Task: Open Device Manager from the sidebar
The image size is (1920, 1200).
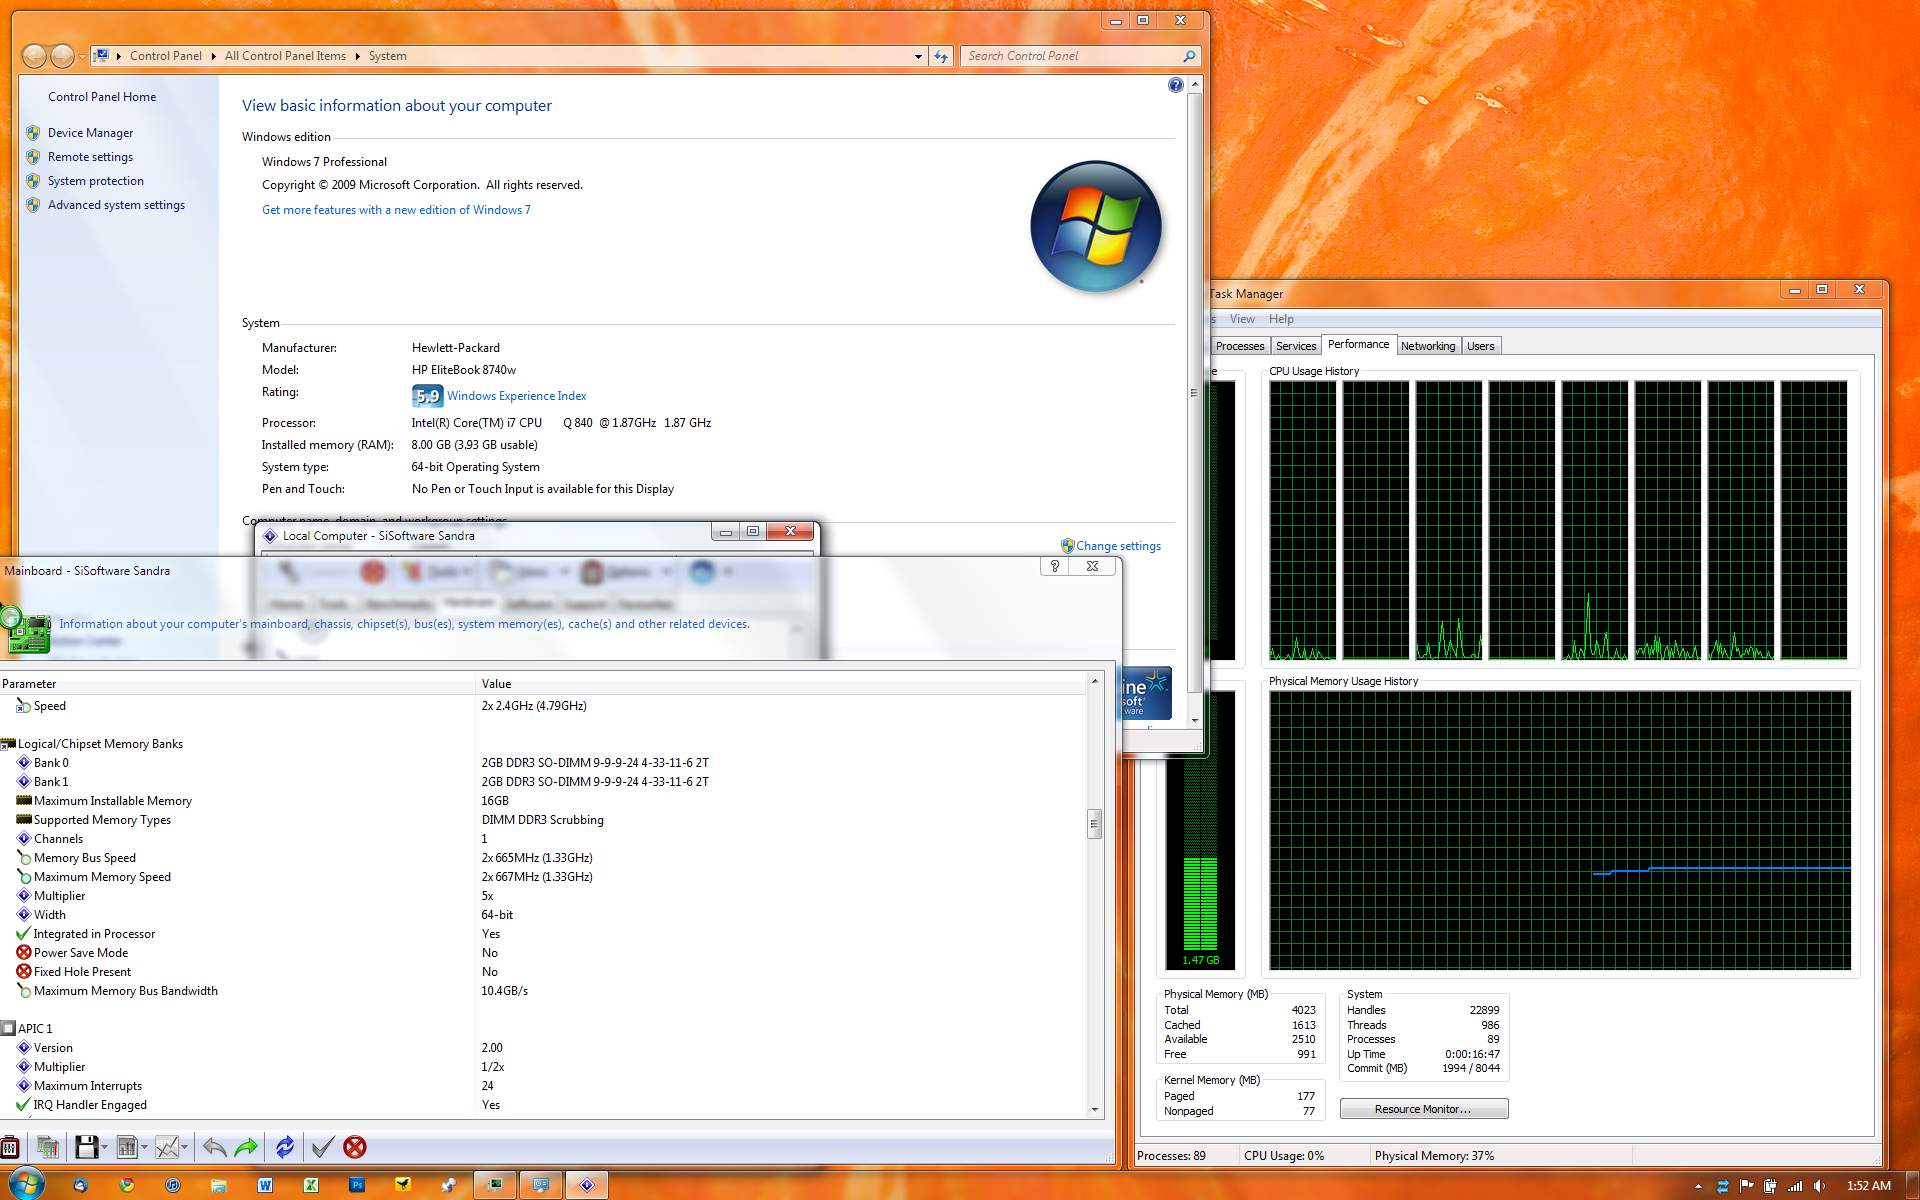Action: point(90,133)
